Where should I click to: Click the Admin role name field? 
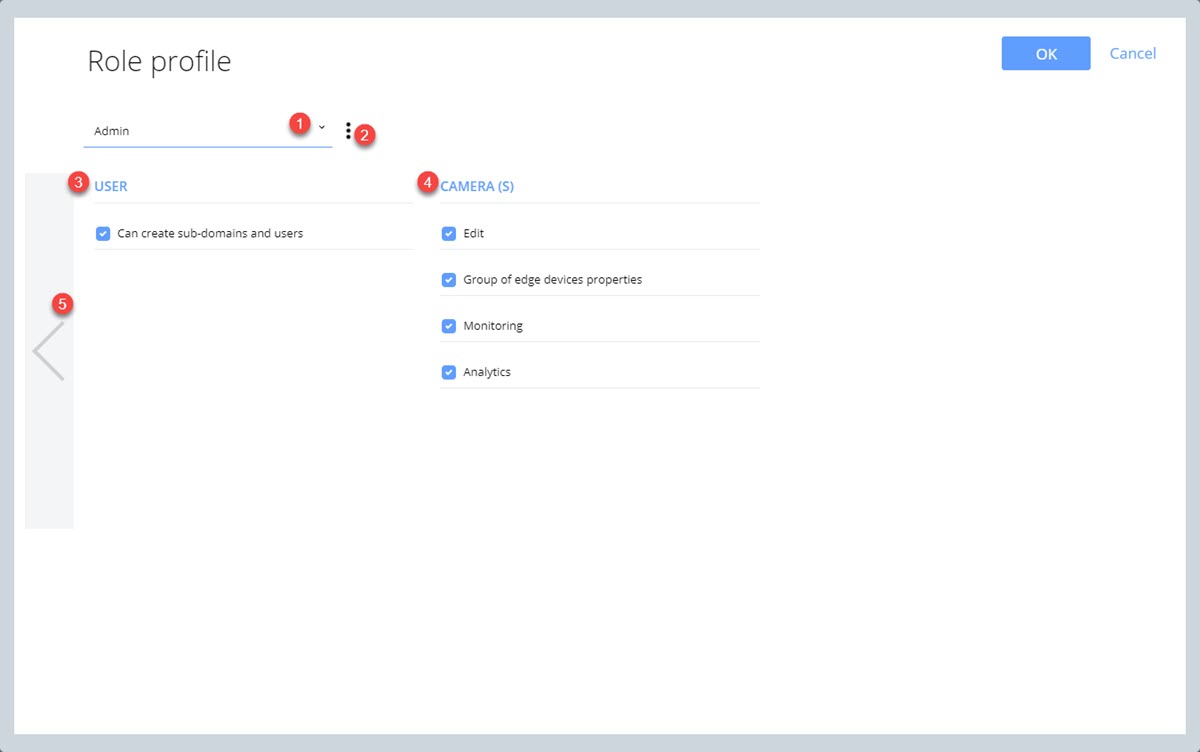pyautogui.click(x=208, y=131)
